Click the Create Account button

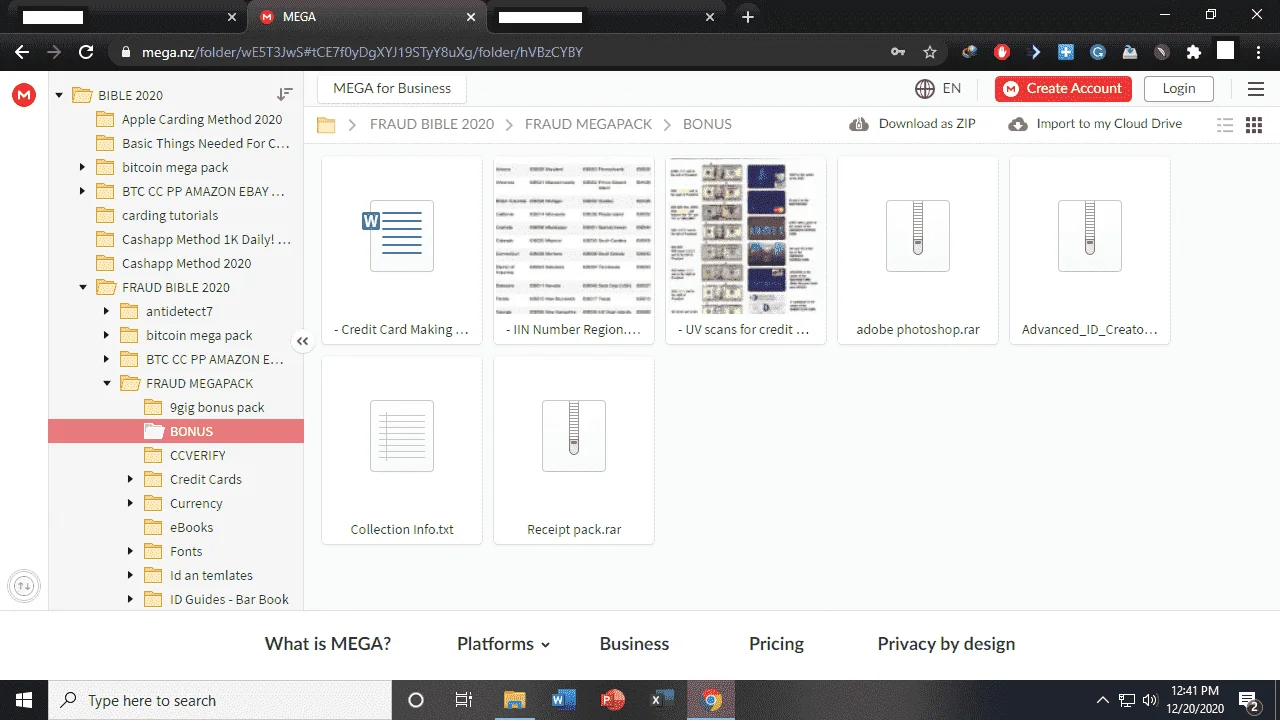(x=1063, y=89)
